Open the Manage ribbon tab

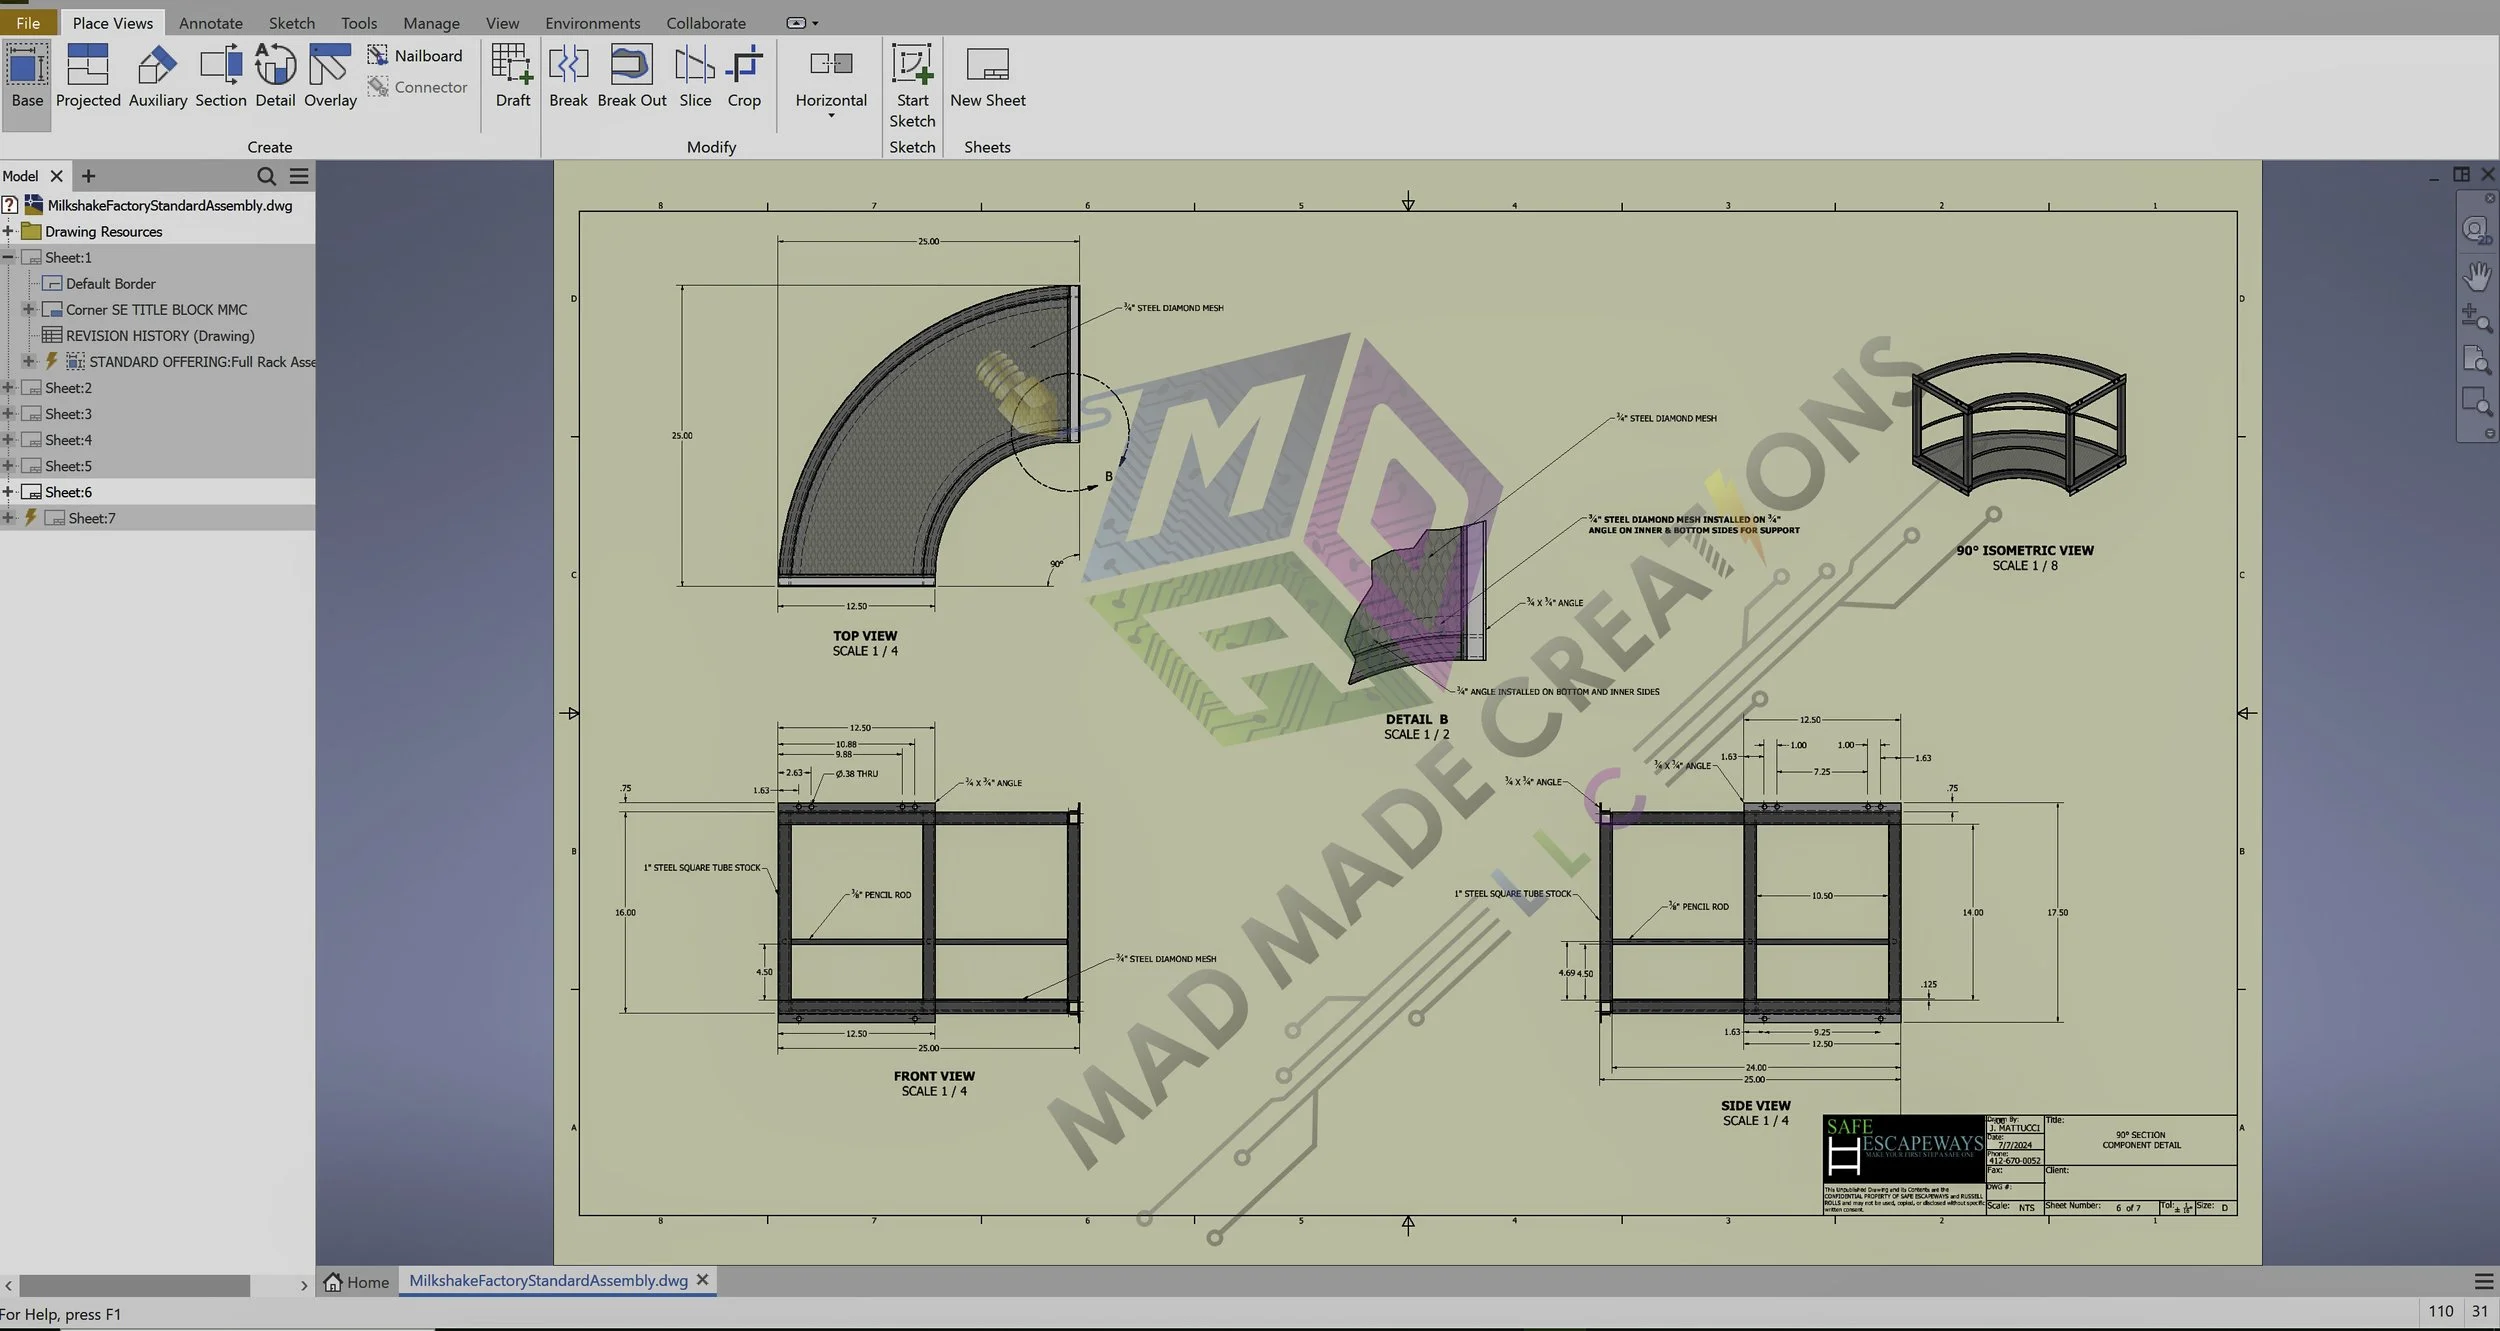(x=431, y=23)
